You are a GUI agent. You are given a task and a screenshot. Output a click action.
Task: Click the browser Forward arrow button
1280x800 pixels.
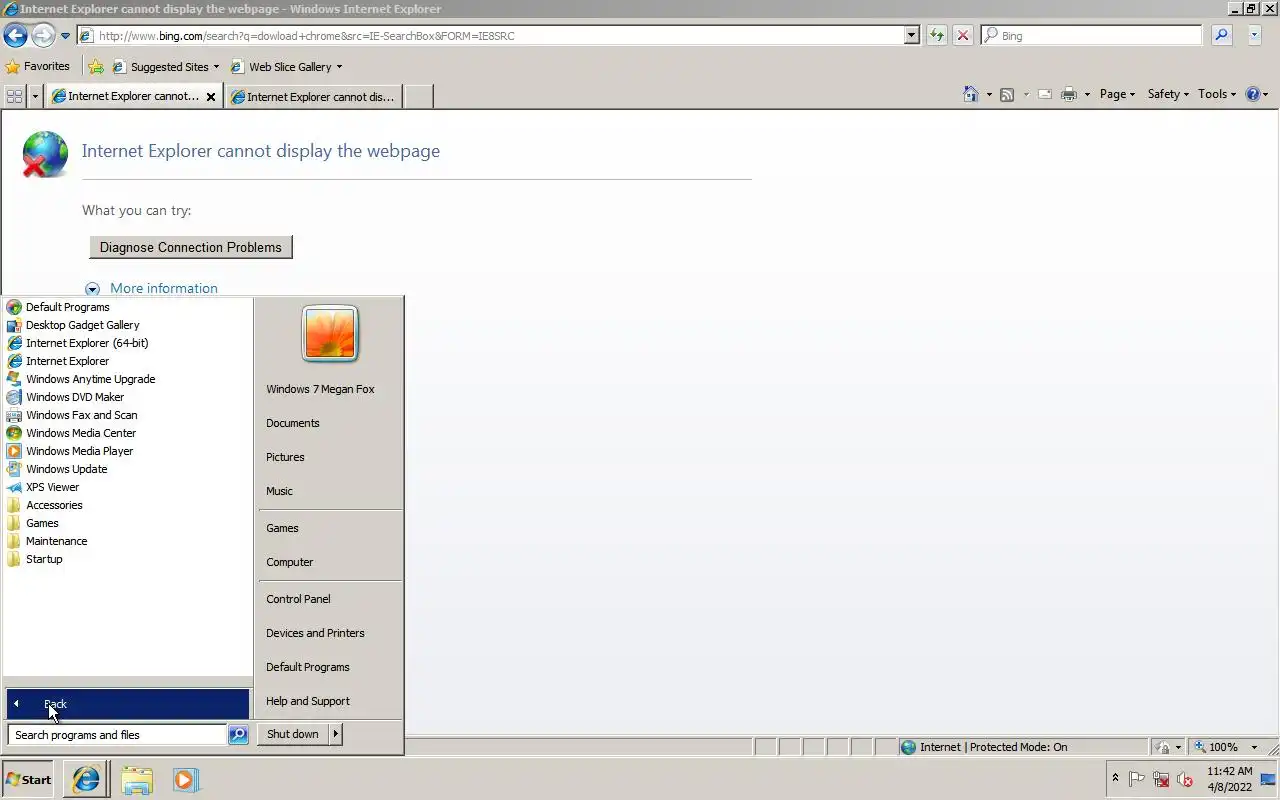(43, 35)
